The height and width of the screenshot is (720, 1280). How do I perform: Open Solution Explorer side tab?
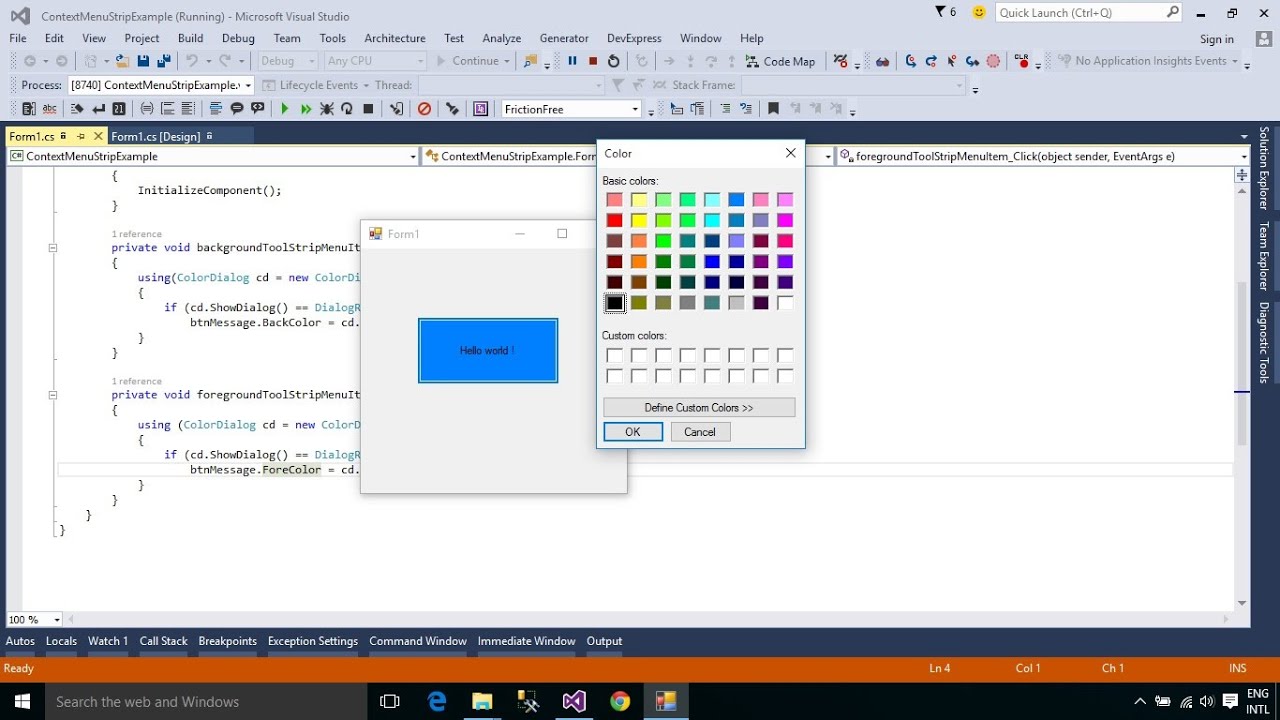click(1264, 168)
